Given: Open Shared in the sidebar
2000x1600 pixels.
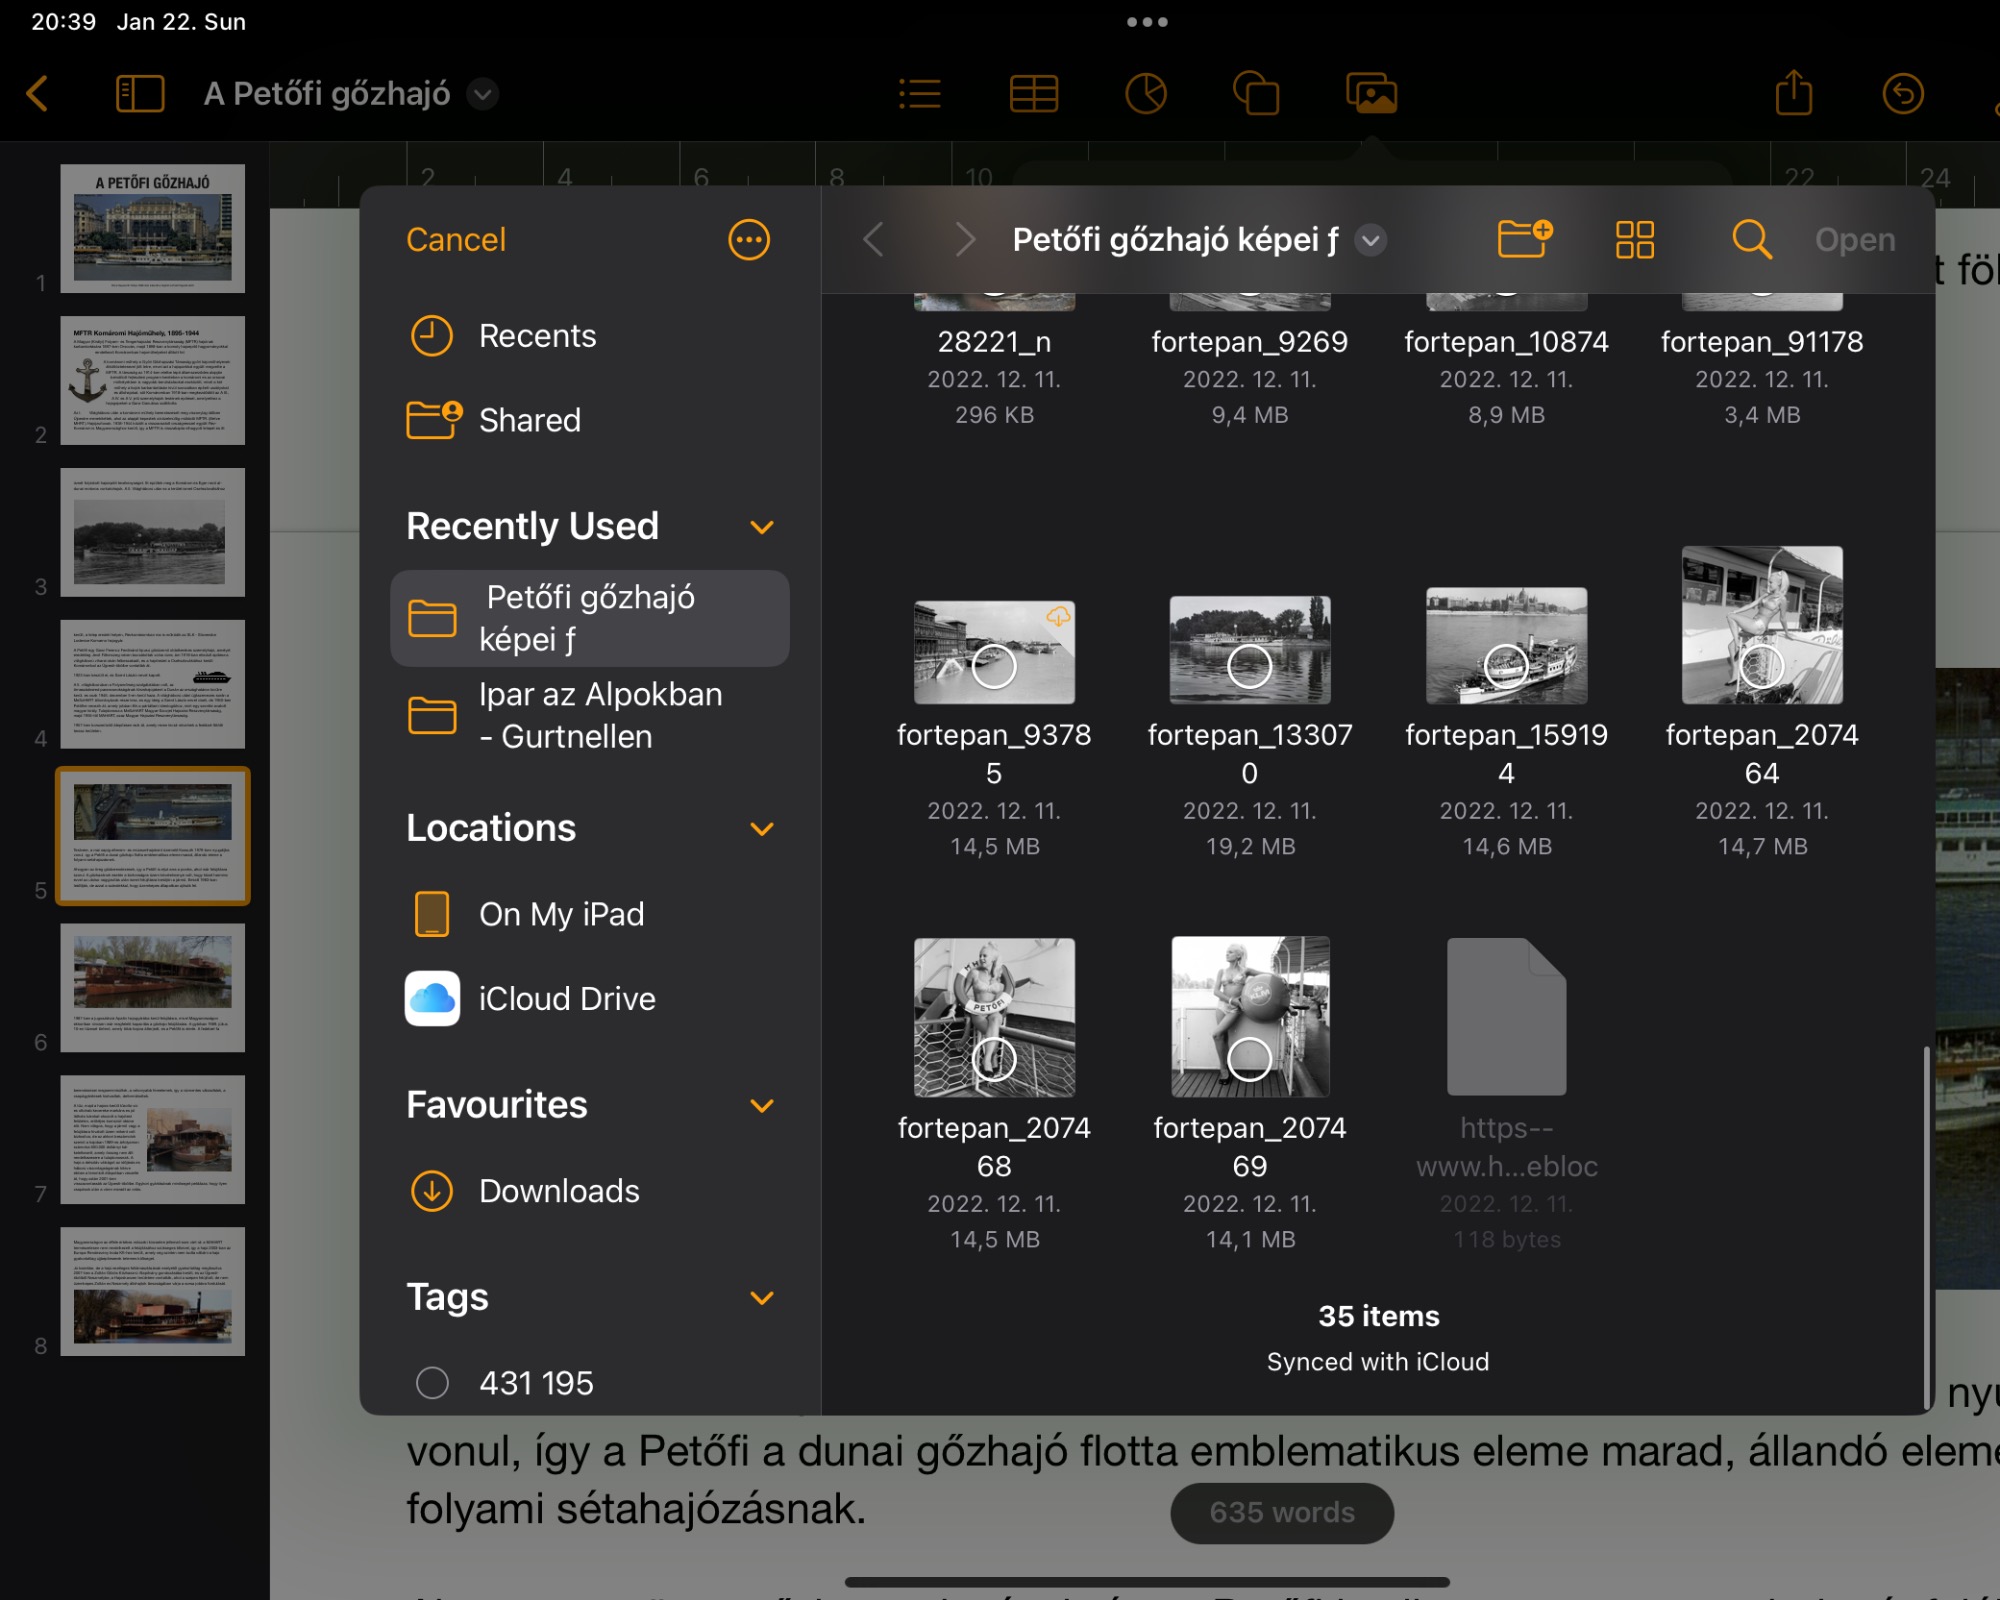Looking at the screenshot, I should (x=590, y=420).
